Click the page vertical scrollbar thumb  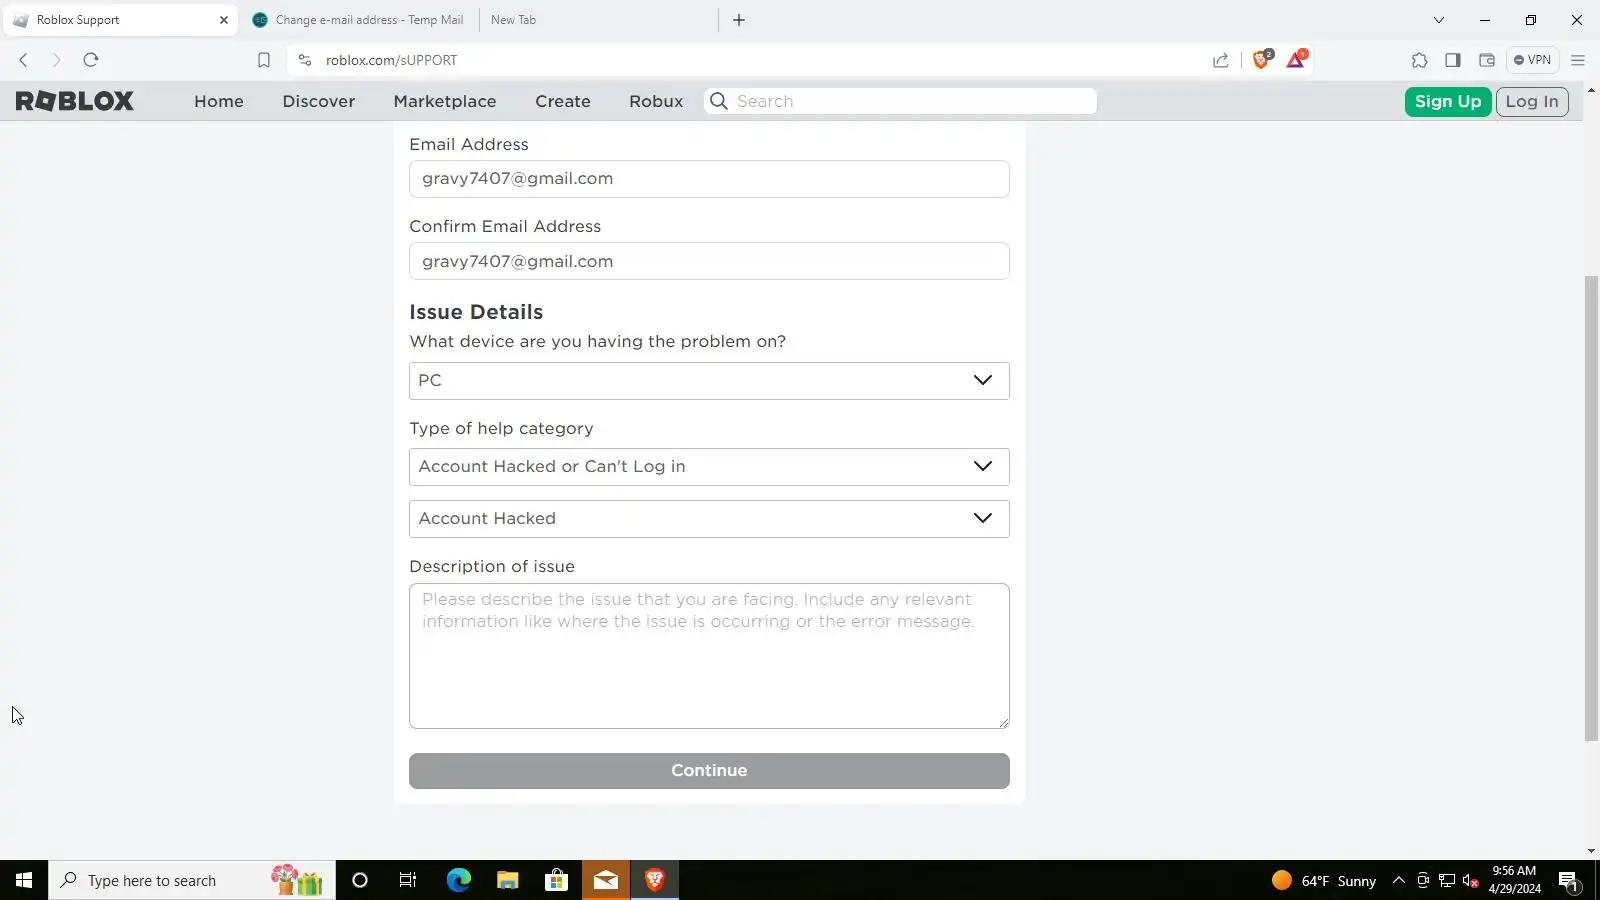click(1591, 508)
